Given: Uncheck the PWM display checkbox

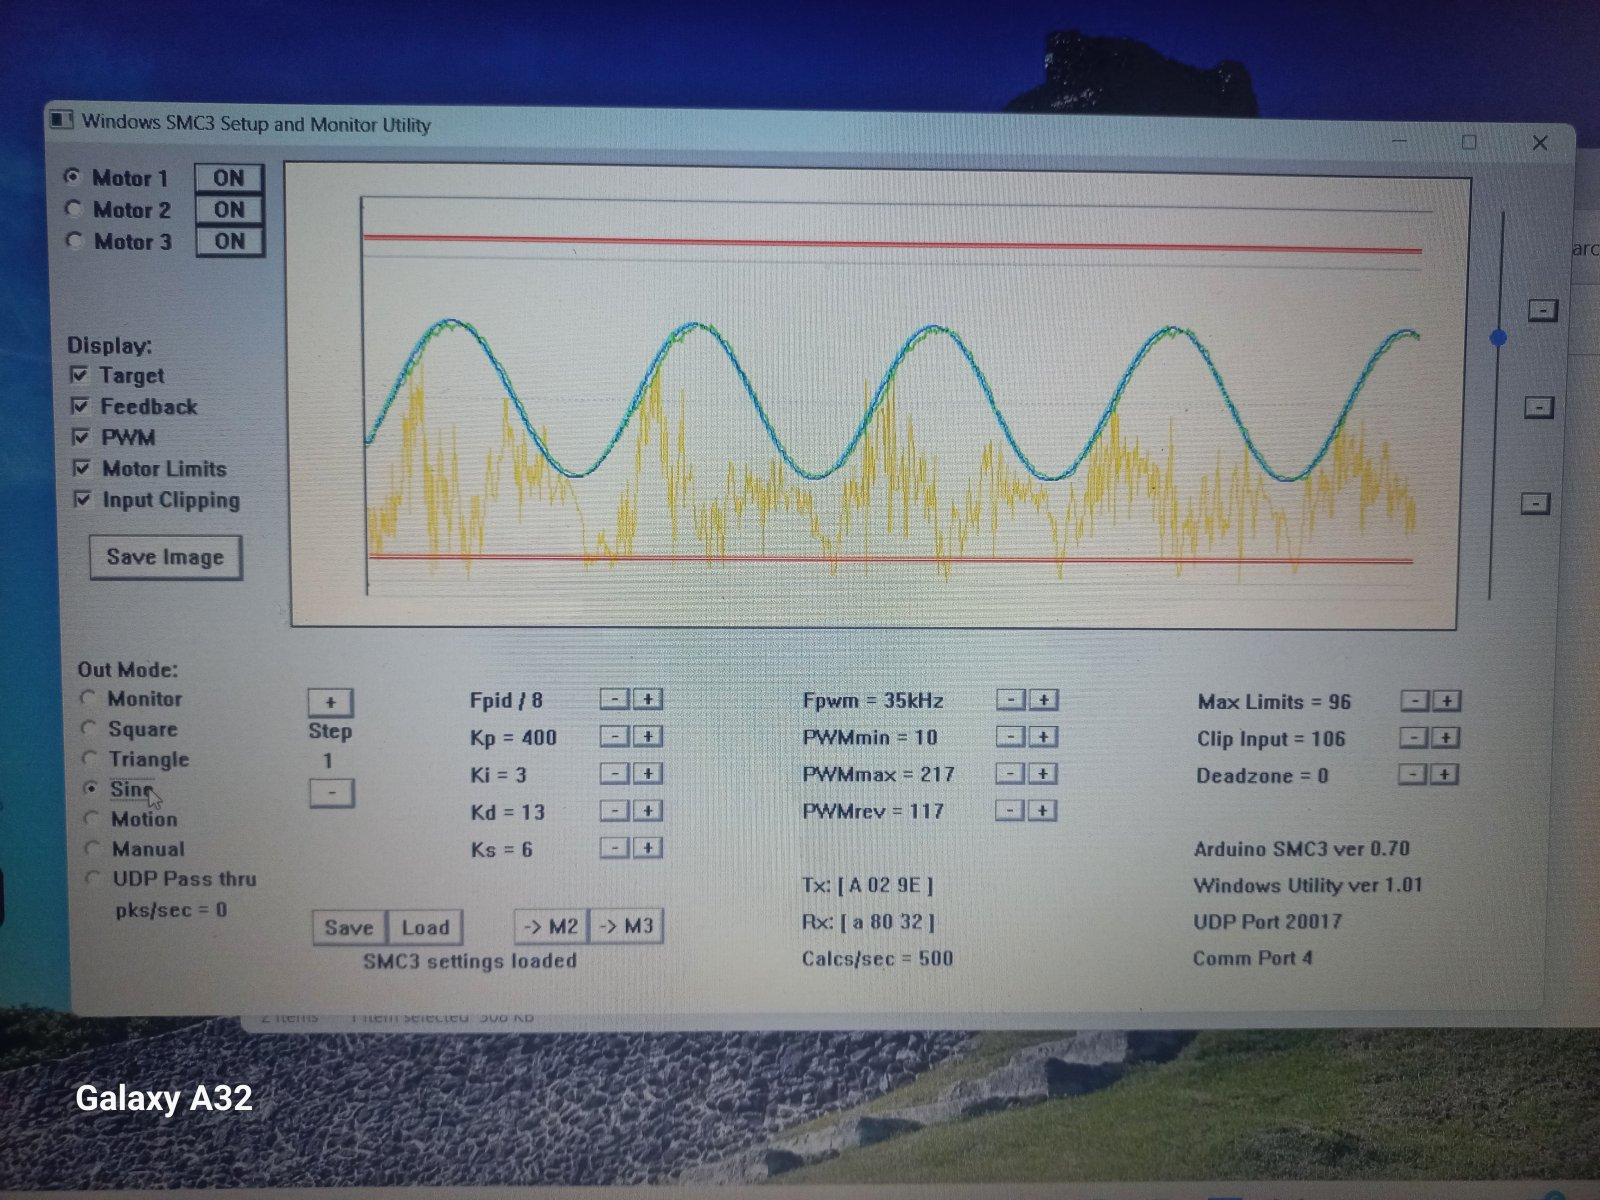Looking at the screenshot, I should [82, 437].
